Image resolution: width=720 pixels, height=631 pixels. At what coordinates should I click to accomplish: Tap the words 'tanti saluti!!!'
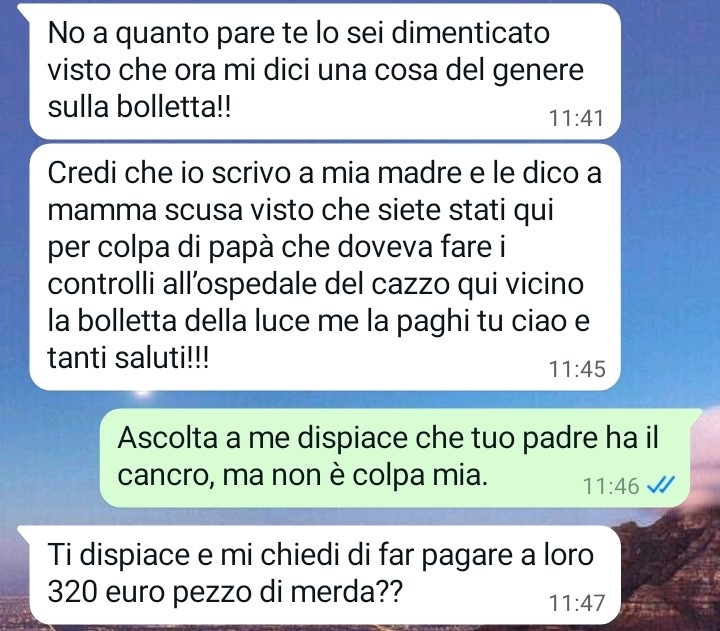pos(129,357)
